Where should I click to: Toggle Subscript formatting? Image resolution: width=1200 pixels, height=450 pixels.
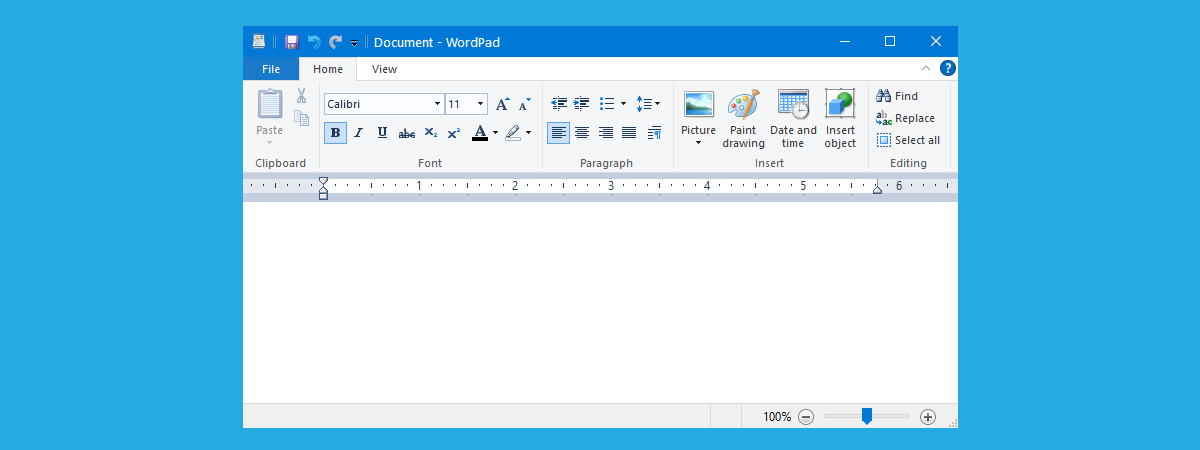[430, 132]
